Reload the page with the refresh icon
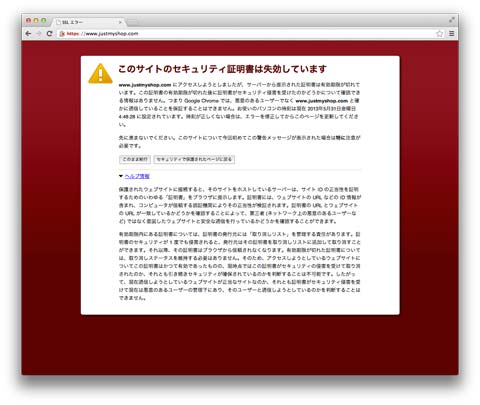This screenshot has height=405, width=480. 49,34
